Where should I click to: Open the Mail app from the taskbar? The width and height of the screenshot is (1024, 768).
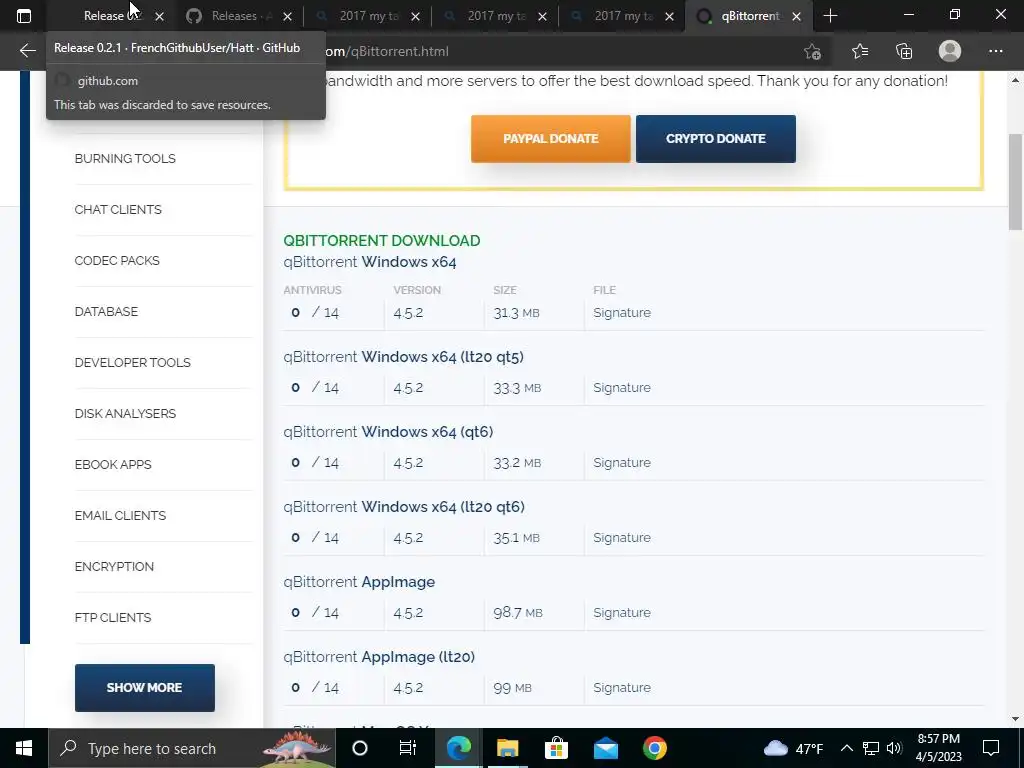(605, 748)
